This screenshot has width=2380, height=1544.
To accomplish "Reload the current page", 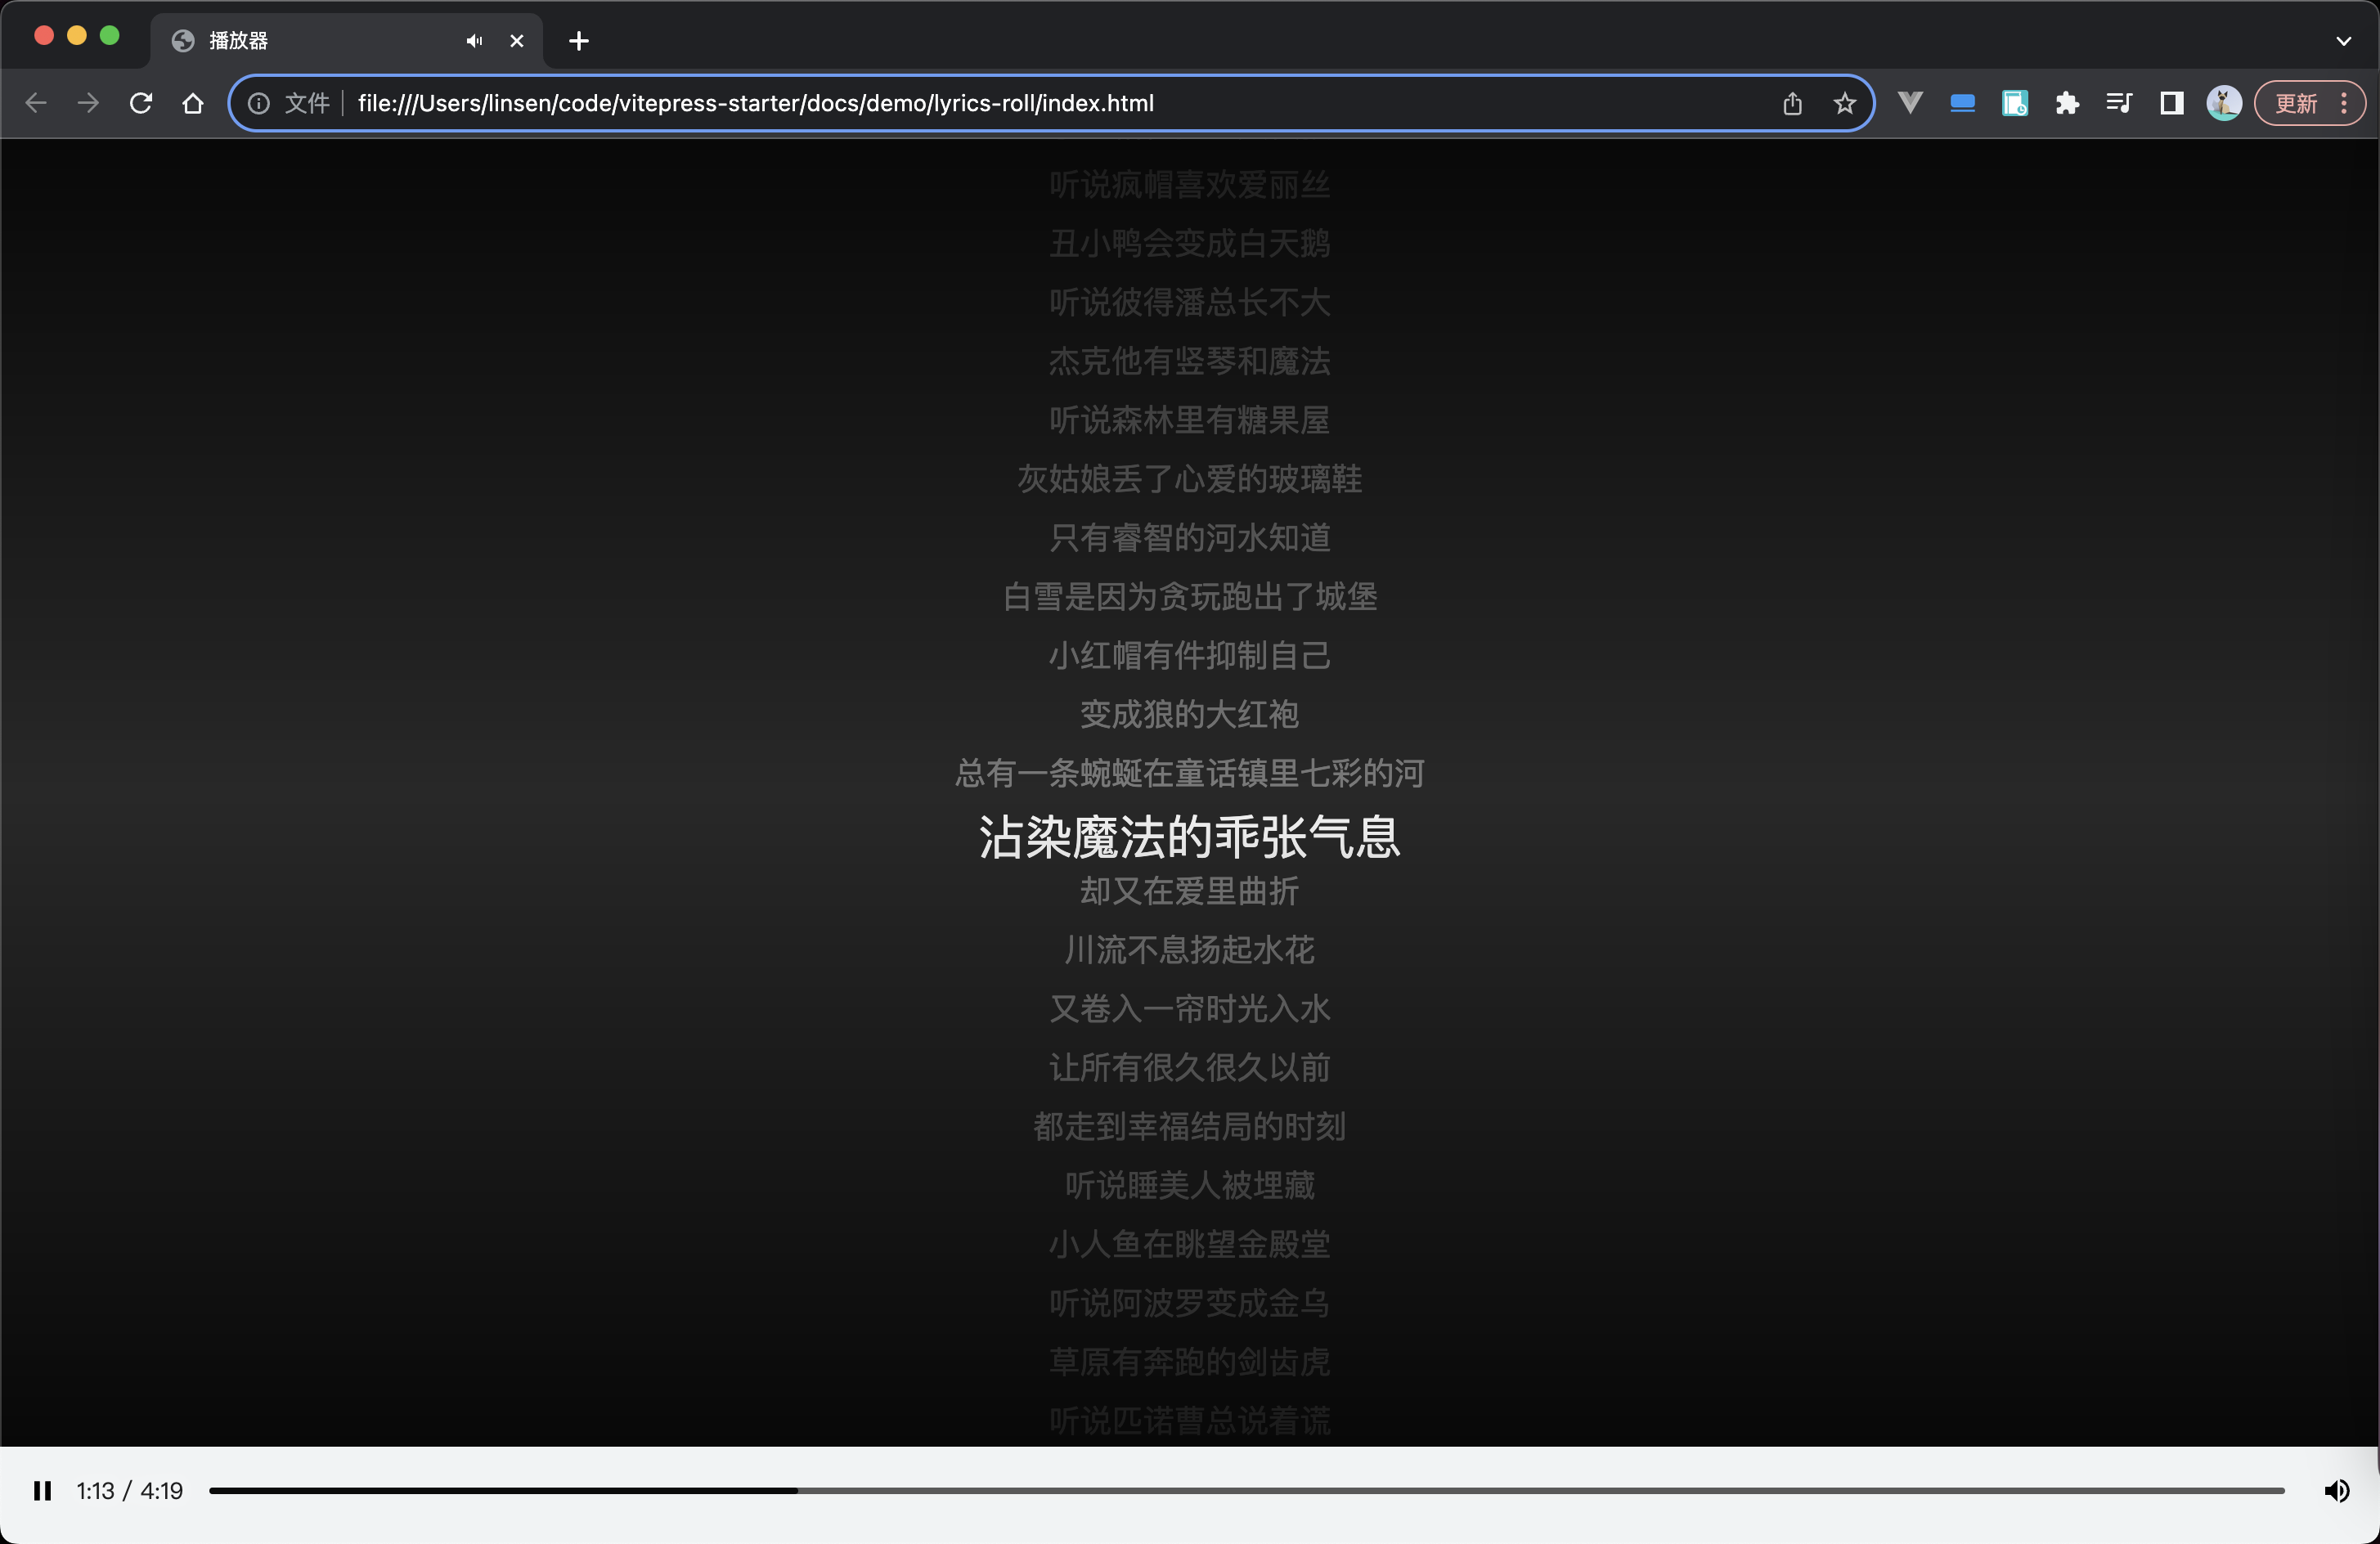I will 141,103.
